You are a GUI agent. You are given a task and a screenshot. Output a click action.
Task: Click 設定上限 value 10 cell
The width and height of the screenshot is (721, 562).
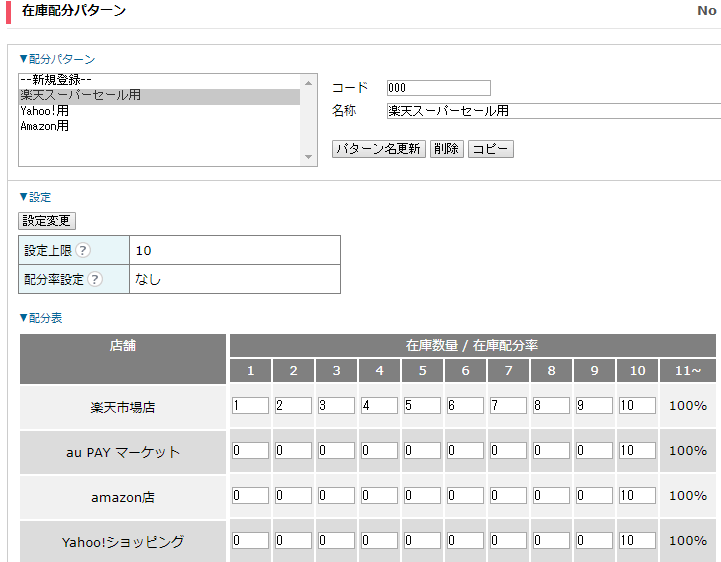[x=235, y=250]
